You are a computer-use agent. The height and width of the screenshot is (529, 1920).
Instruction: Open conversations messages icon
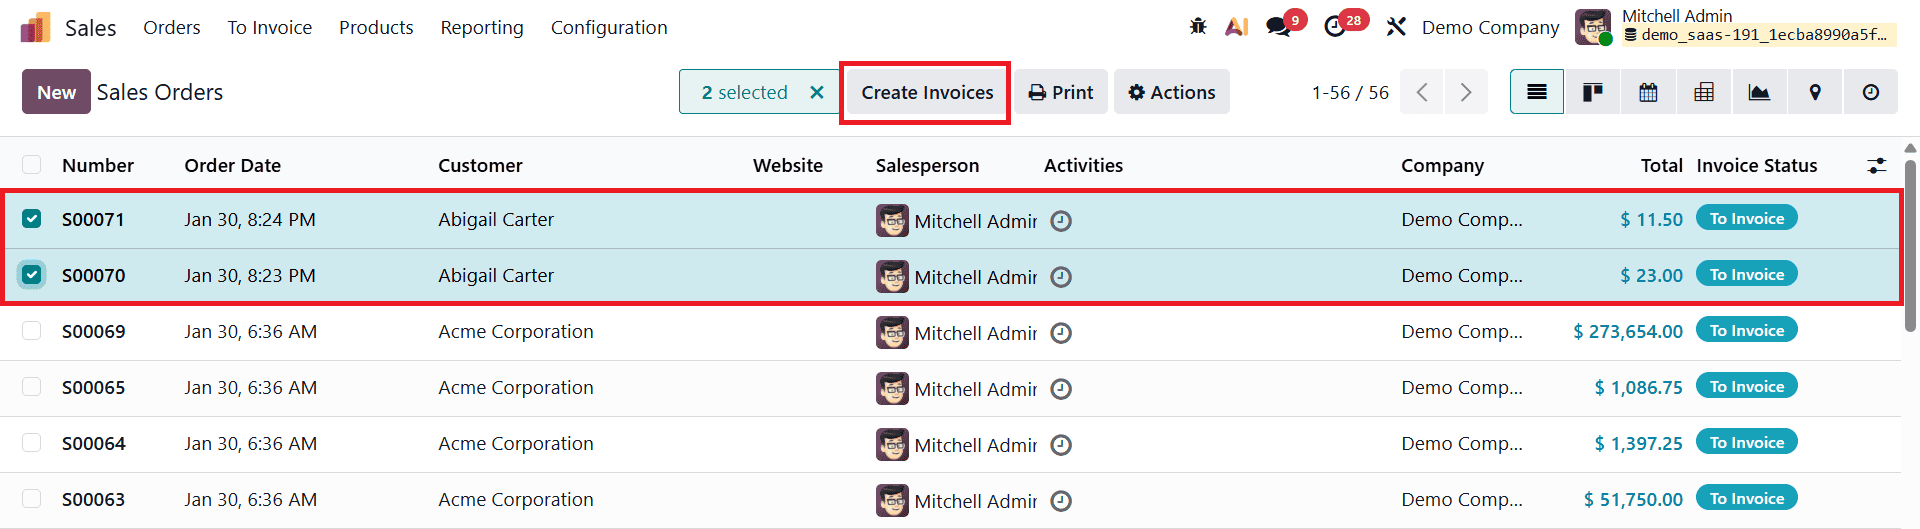[x=1279, y=27]
